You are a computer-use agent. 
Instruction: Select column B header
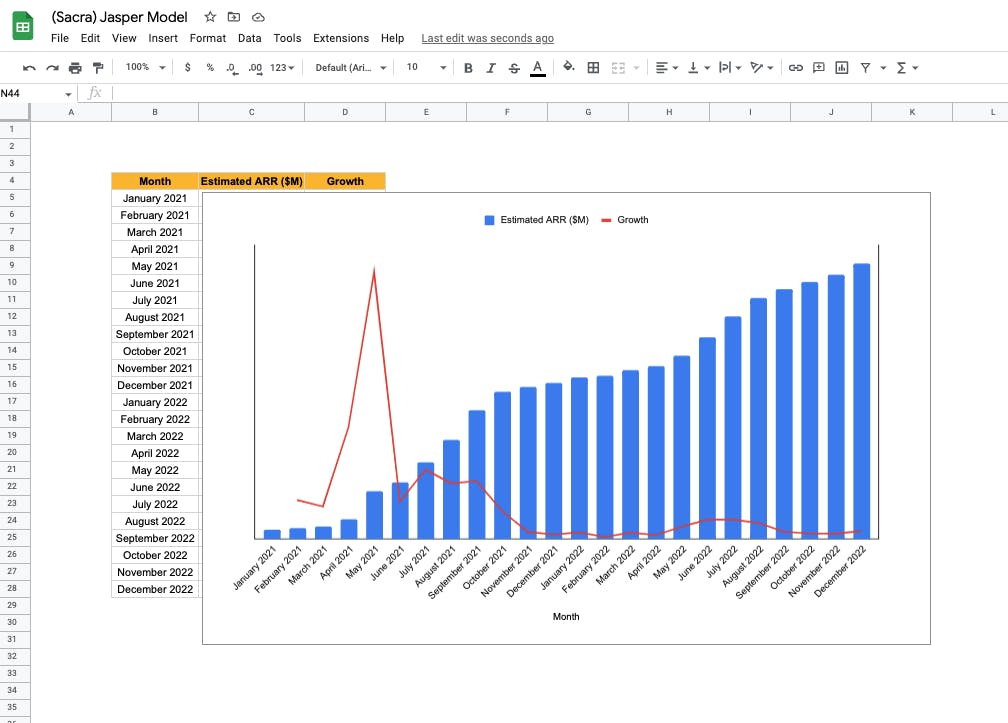(155, 112)
